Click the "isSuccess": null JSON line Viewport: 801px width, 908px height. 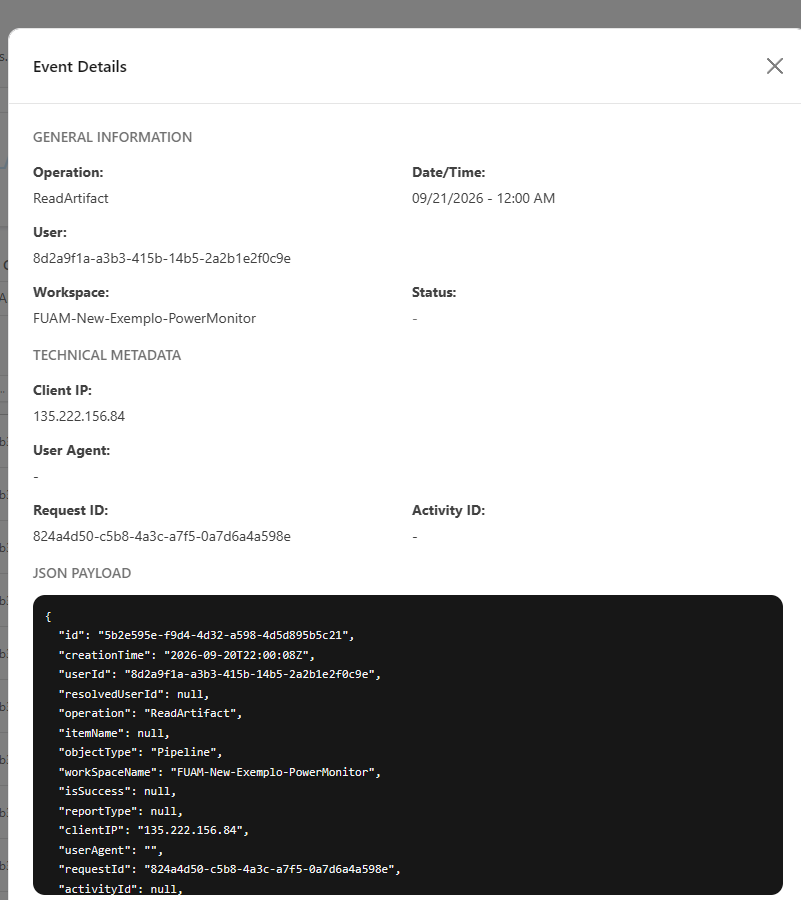click(117, 791)
